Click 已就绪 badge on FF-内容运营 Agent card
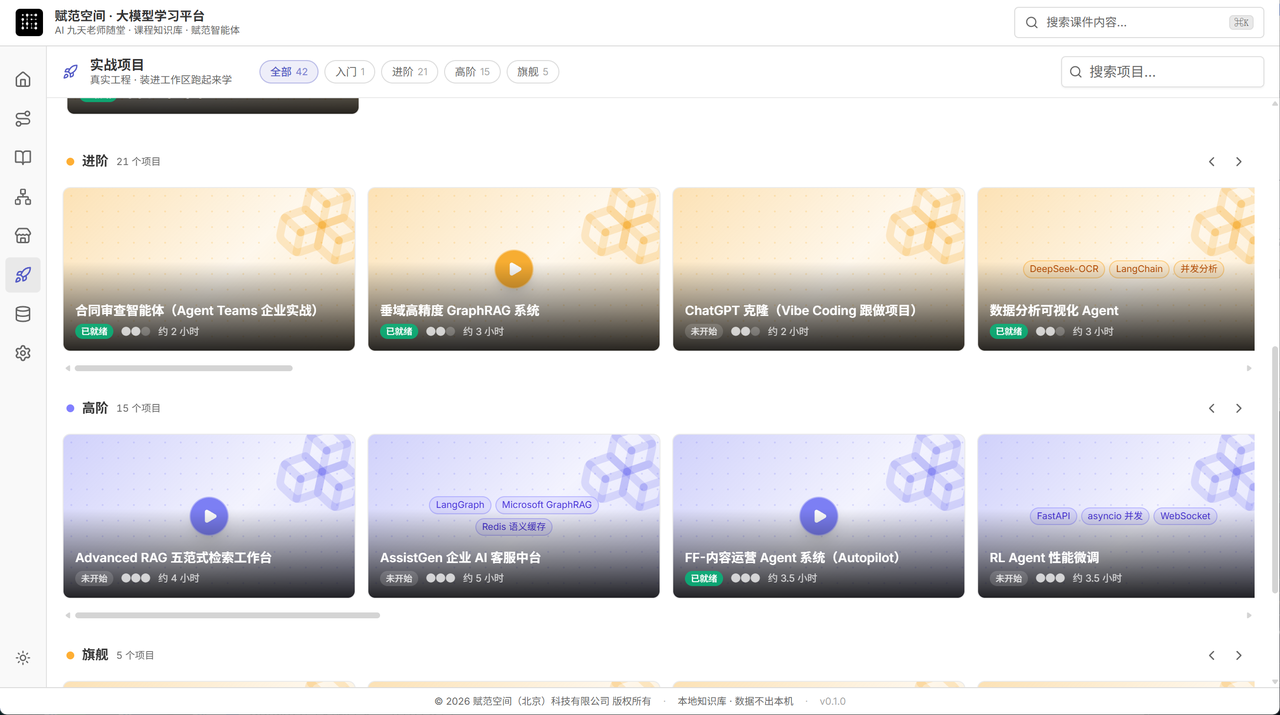This screenshot has height=715, width=1280. (x=704, y=578)
